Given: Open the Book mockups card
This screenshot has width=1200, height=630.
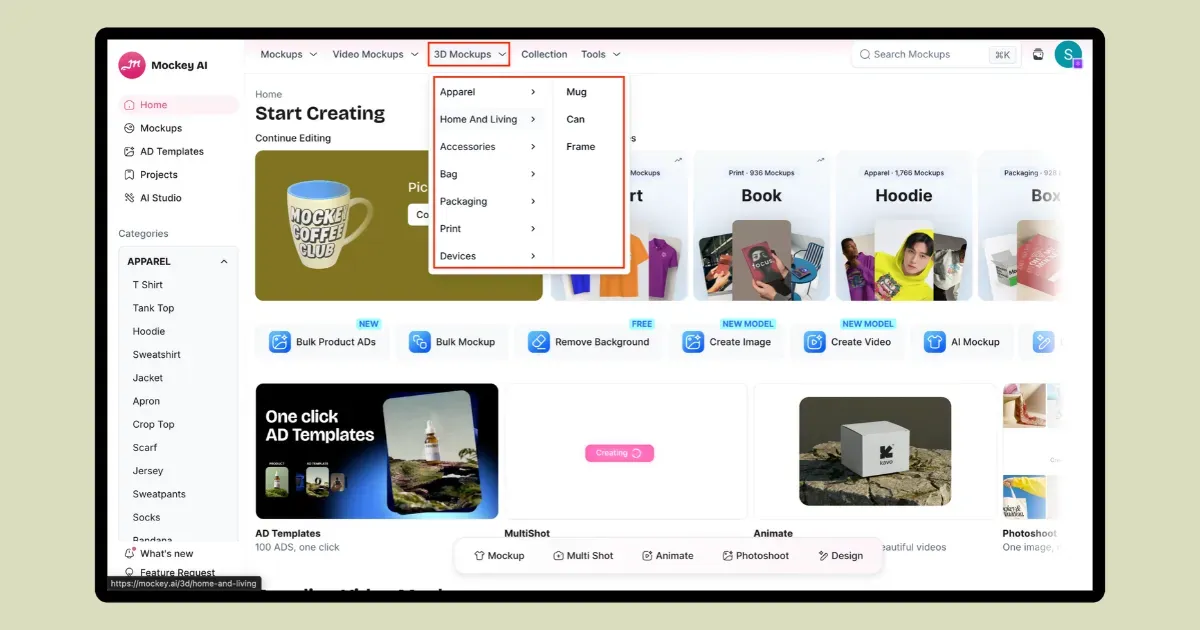Looking at the screenshot, I should click(761, 225).
